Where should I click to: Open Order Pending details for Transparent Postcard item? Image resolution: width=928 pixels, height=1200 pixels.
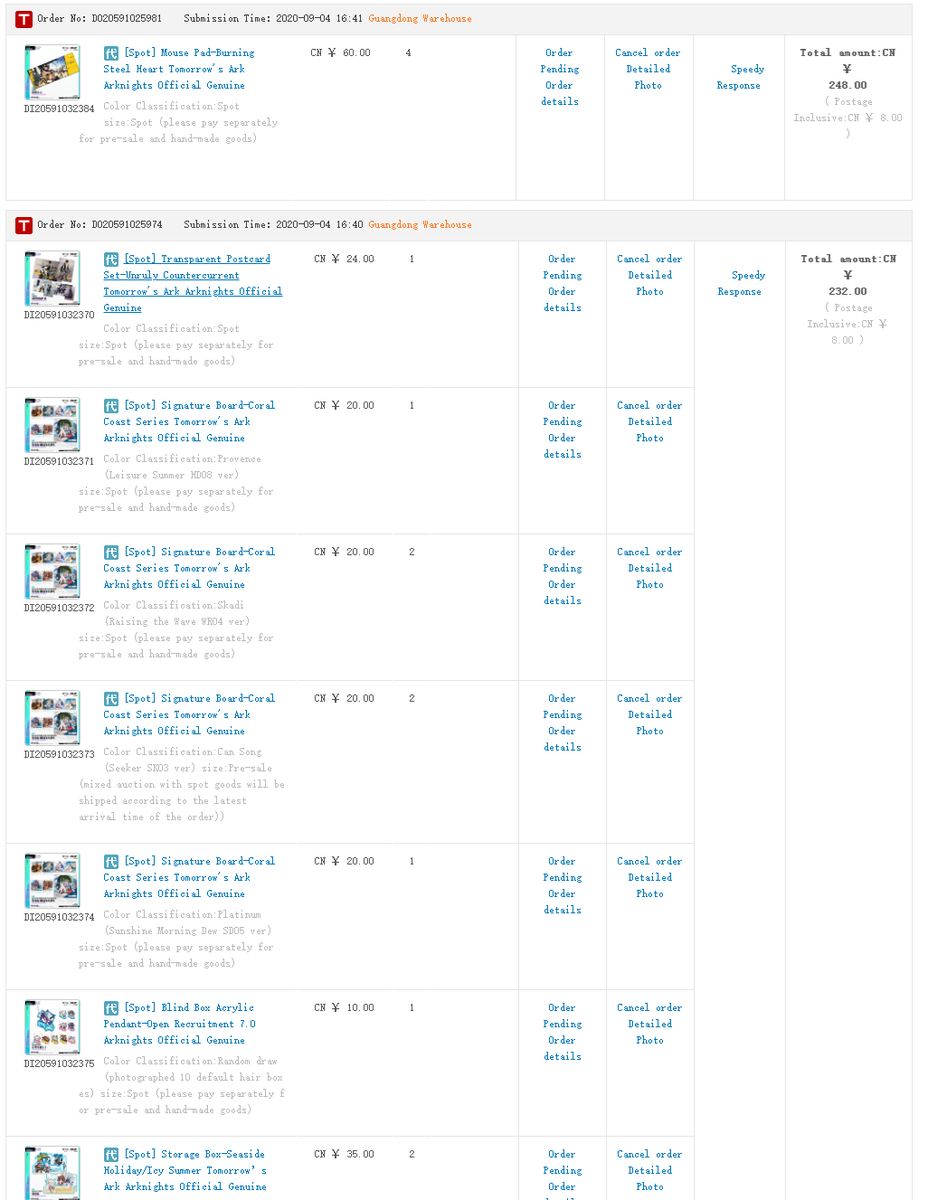click(562, 283)
